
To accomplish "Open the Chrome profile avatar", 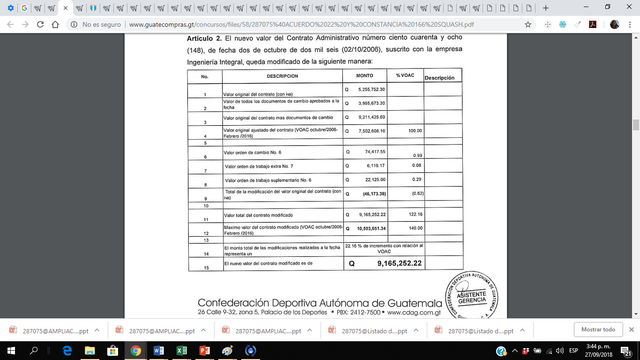I will (x=614, y=24).
